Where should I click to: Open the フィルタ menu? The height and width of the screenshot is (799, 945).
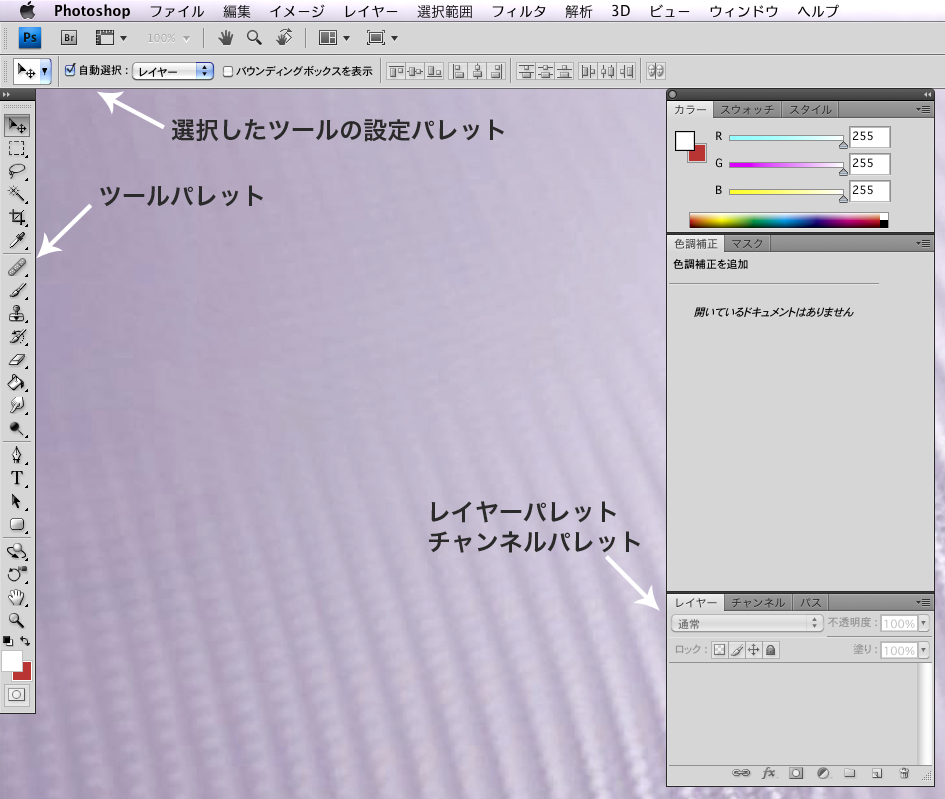tap(520, 12)
